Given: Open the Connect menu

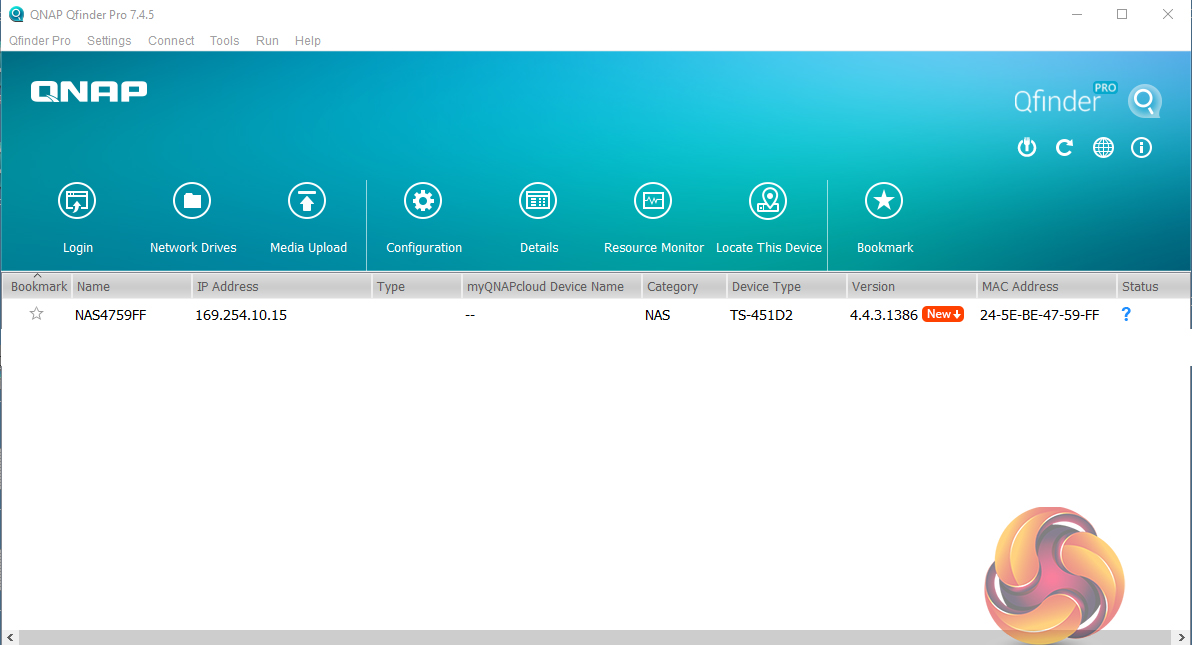Looking at the screenshot, I should point(171,41).
